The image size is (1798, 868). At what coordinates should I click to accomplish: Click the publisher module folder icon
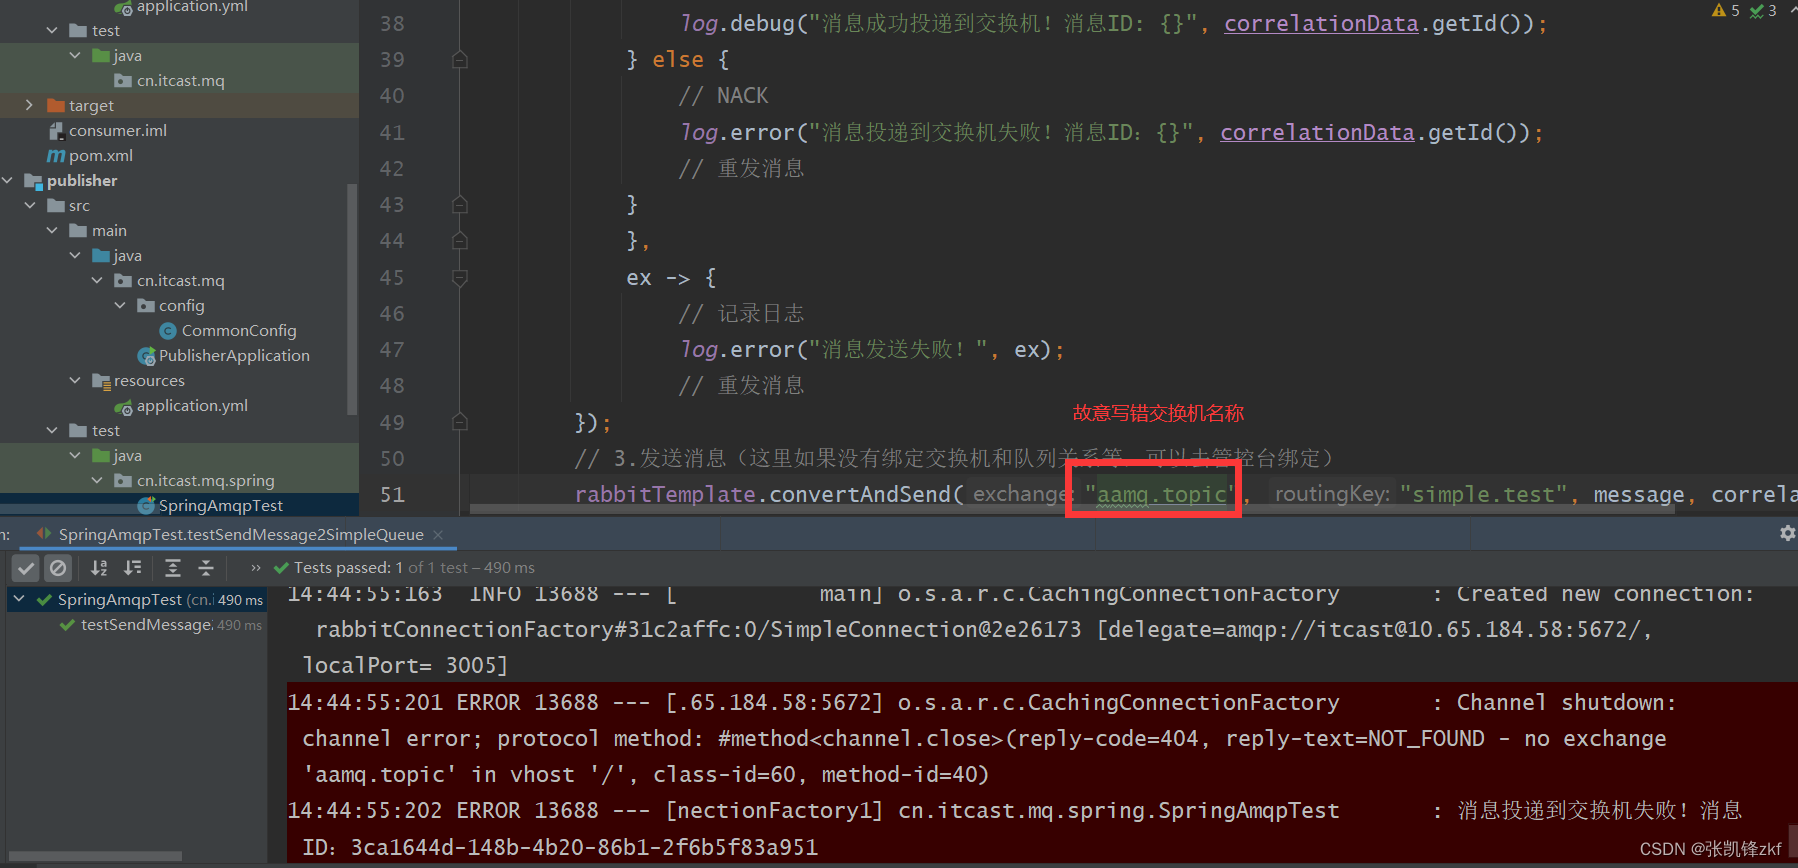point(34,181)
